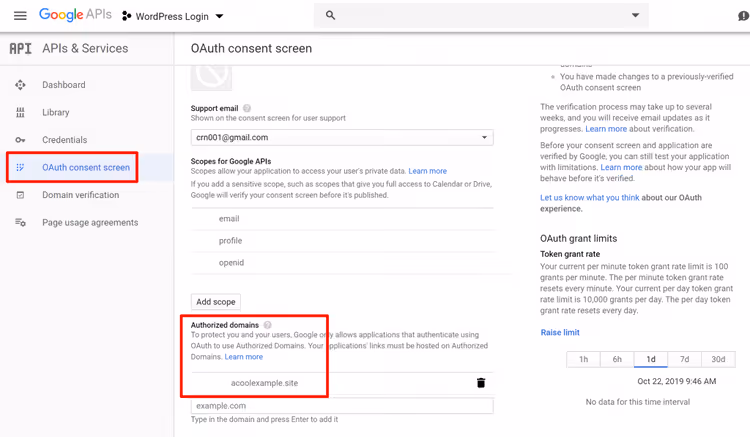Click the Page usage agreements icon

click(20, 222)
